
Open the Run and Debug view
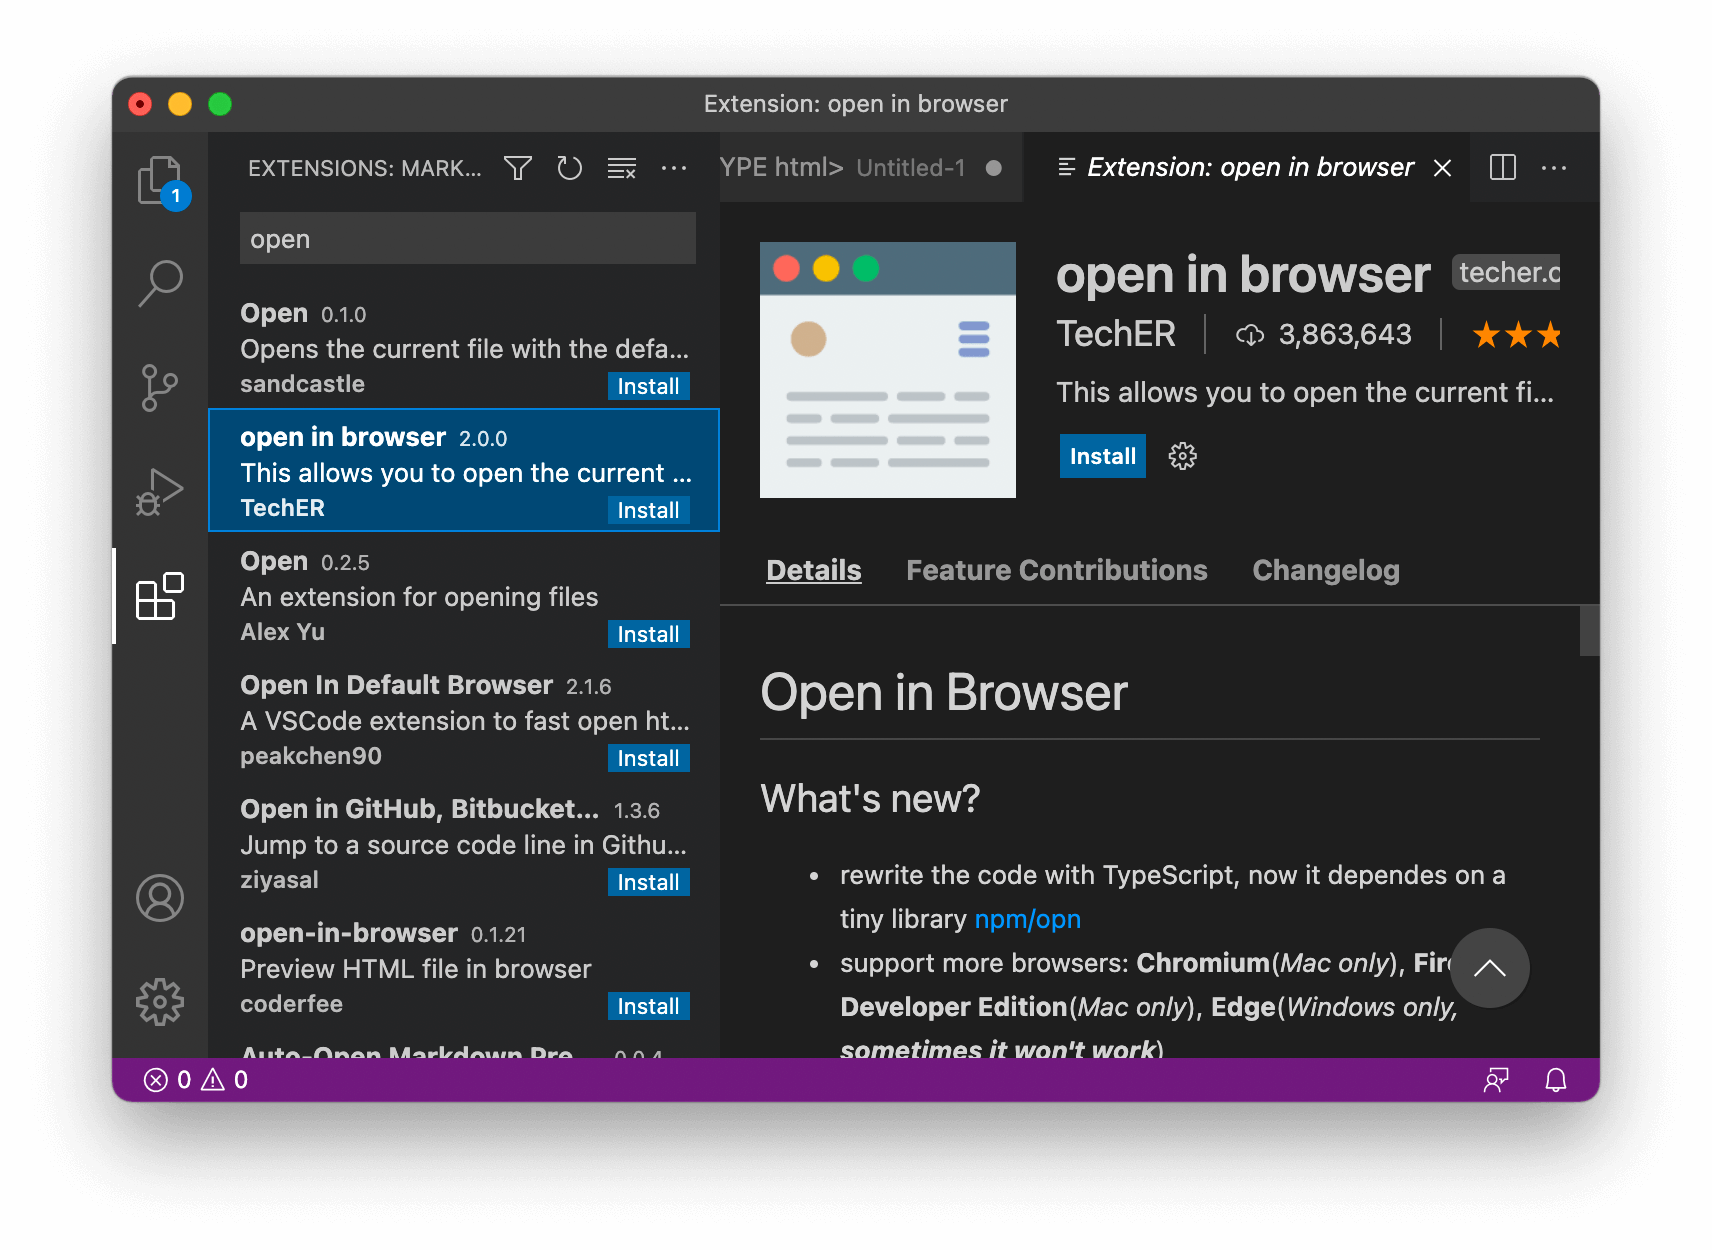pyautogui.click(x=160, y=491)
